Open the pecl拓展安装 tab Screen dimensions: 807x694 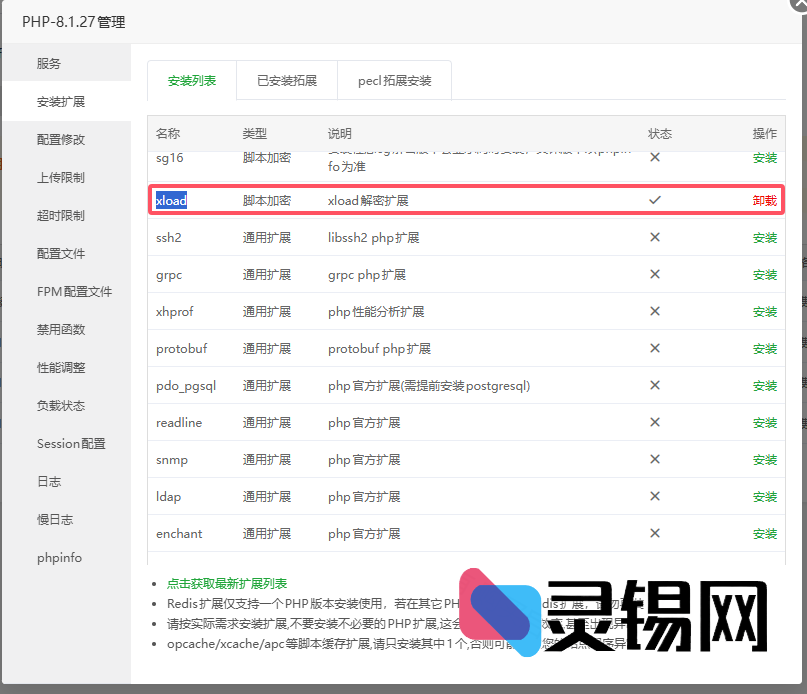point(394,80)
